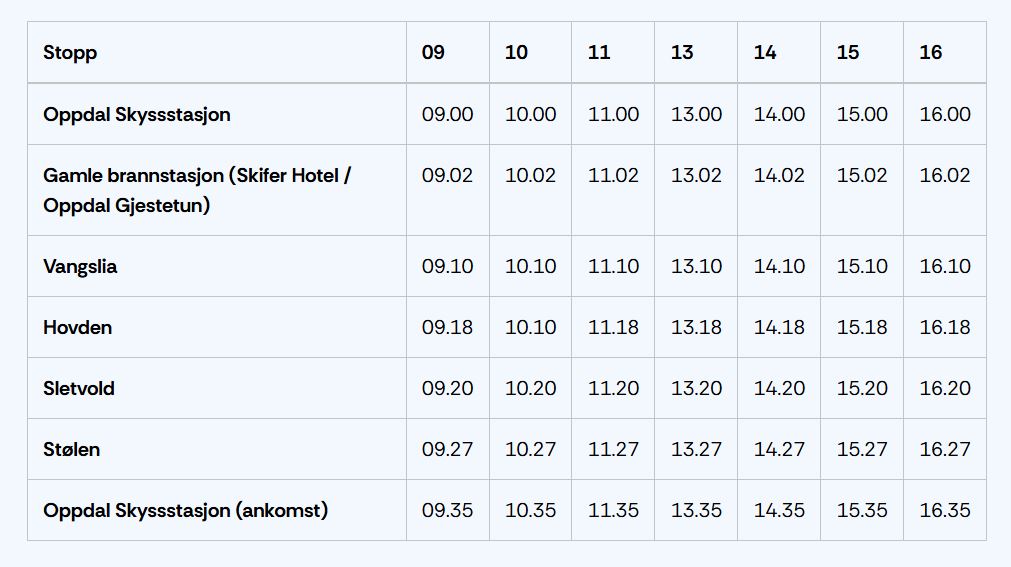Click the 13 column header

[x=682, y=53]
